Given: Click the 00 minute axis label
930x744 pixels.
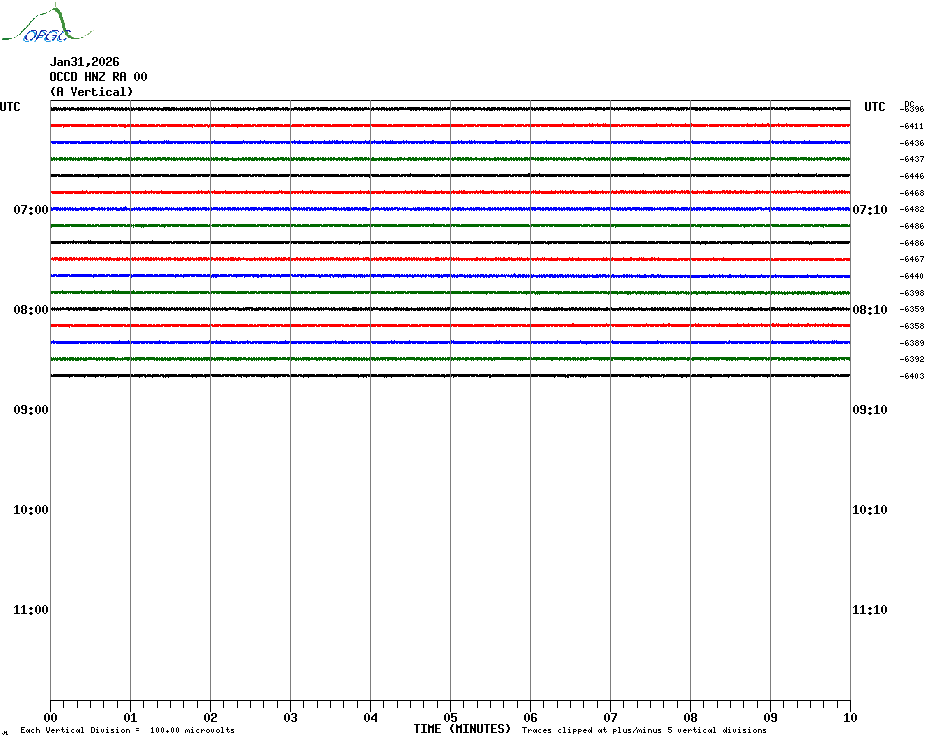Looking at the screenshot, I should tap(50, 718).
